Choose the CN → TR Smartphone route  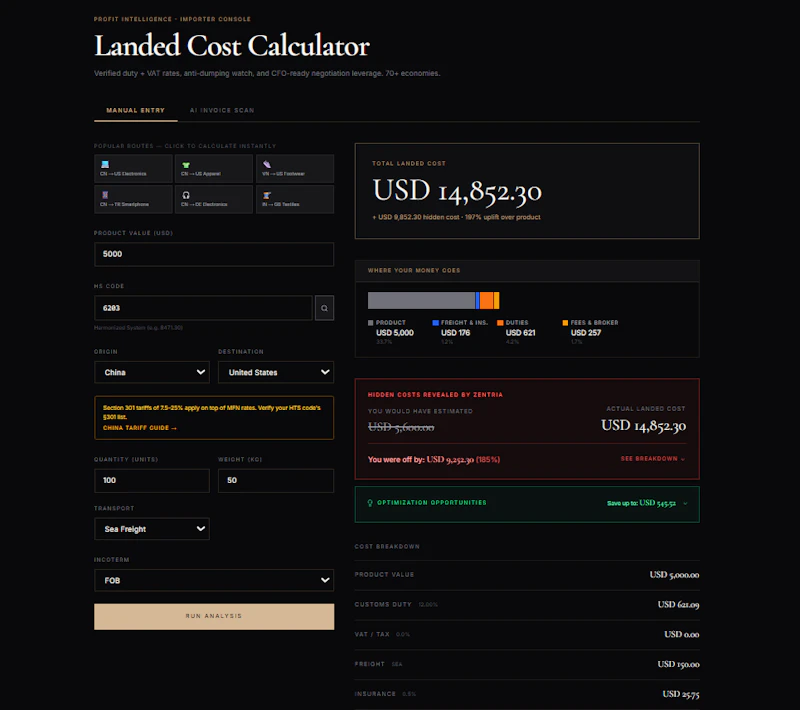point(133,199)
